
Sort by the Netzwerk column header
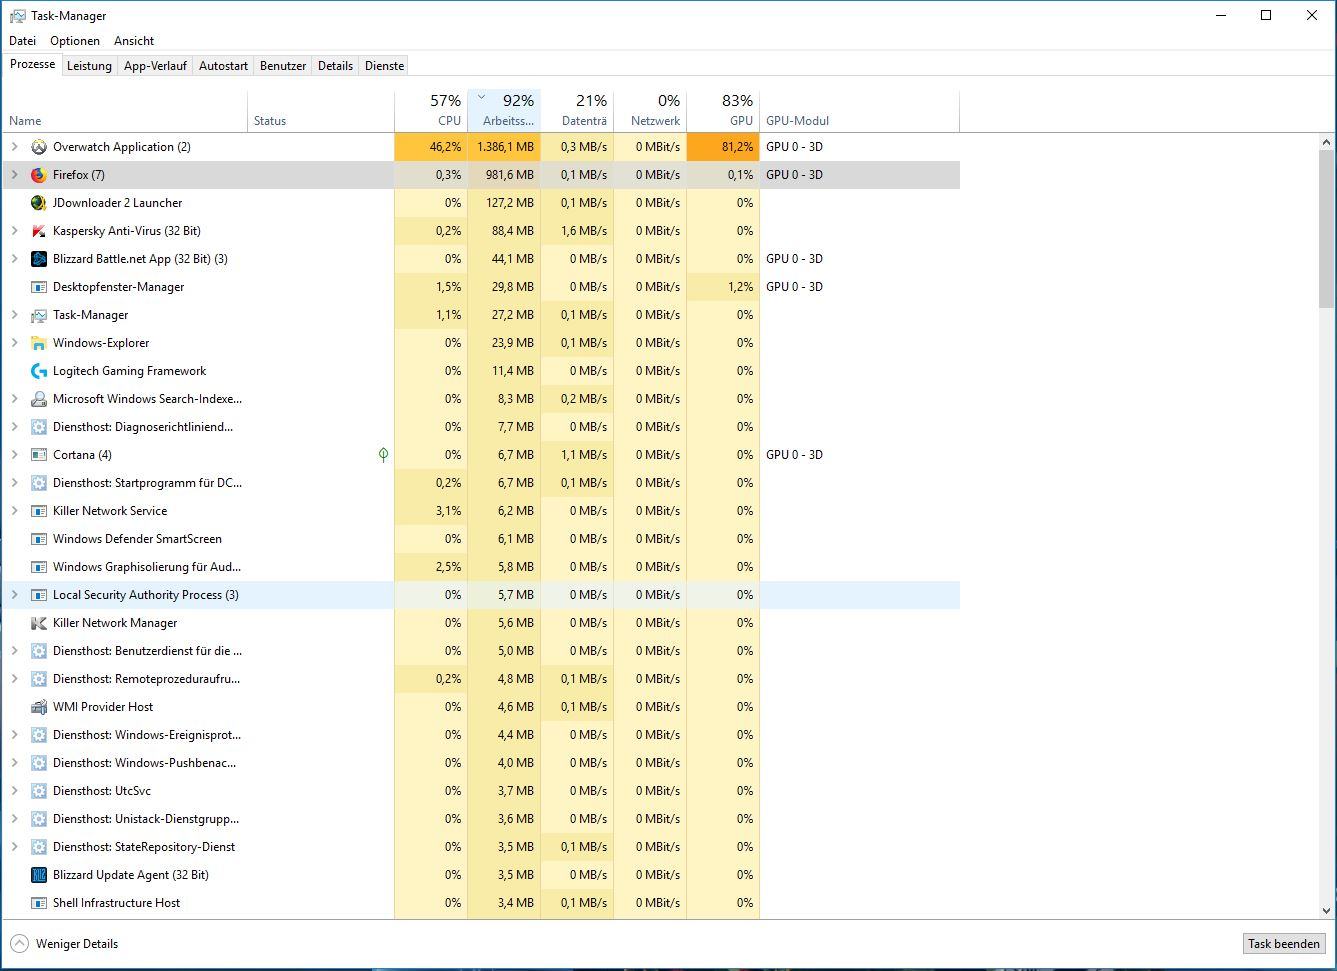650,110
